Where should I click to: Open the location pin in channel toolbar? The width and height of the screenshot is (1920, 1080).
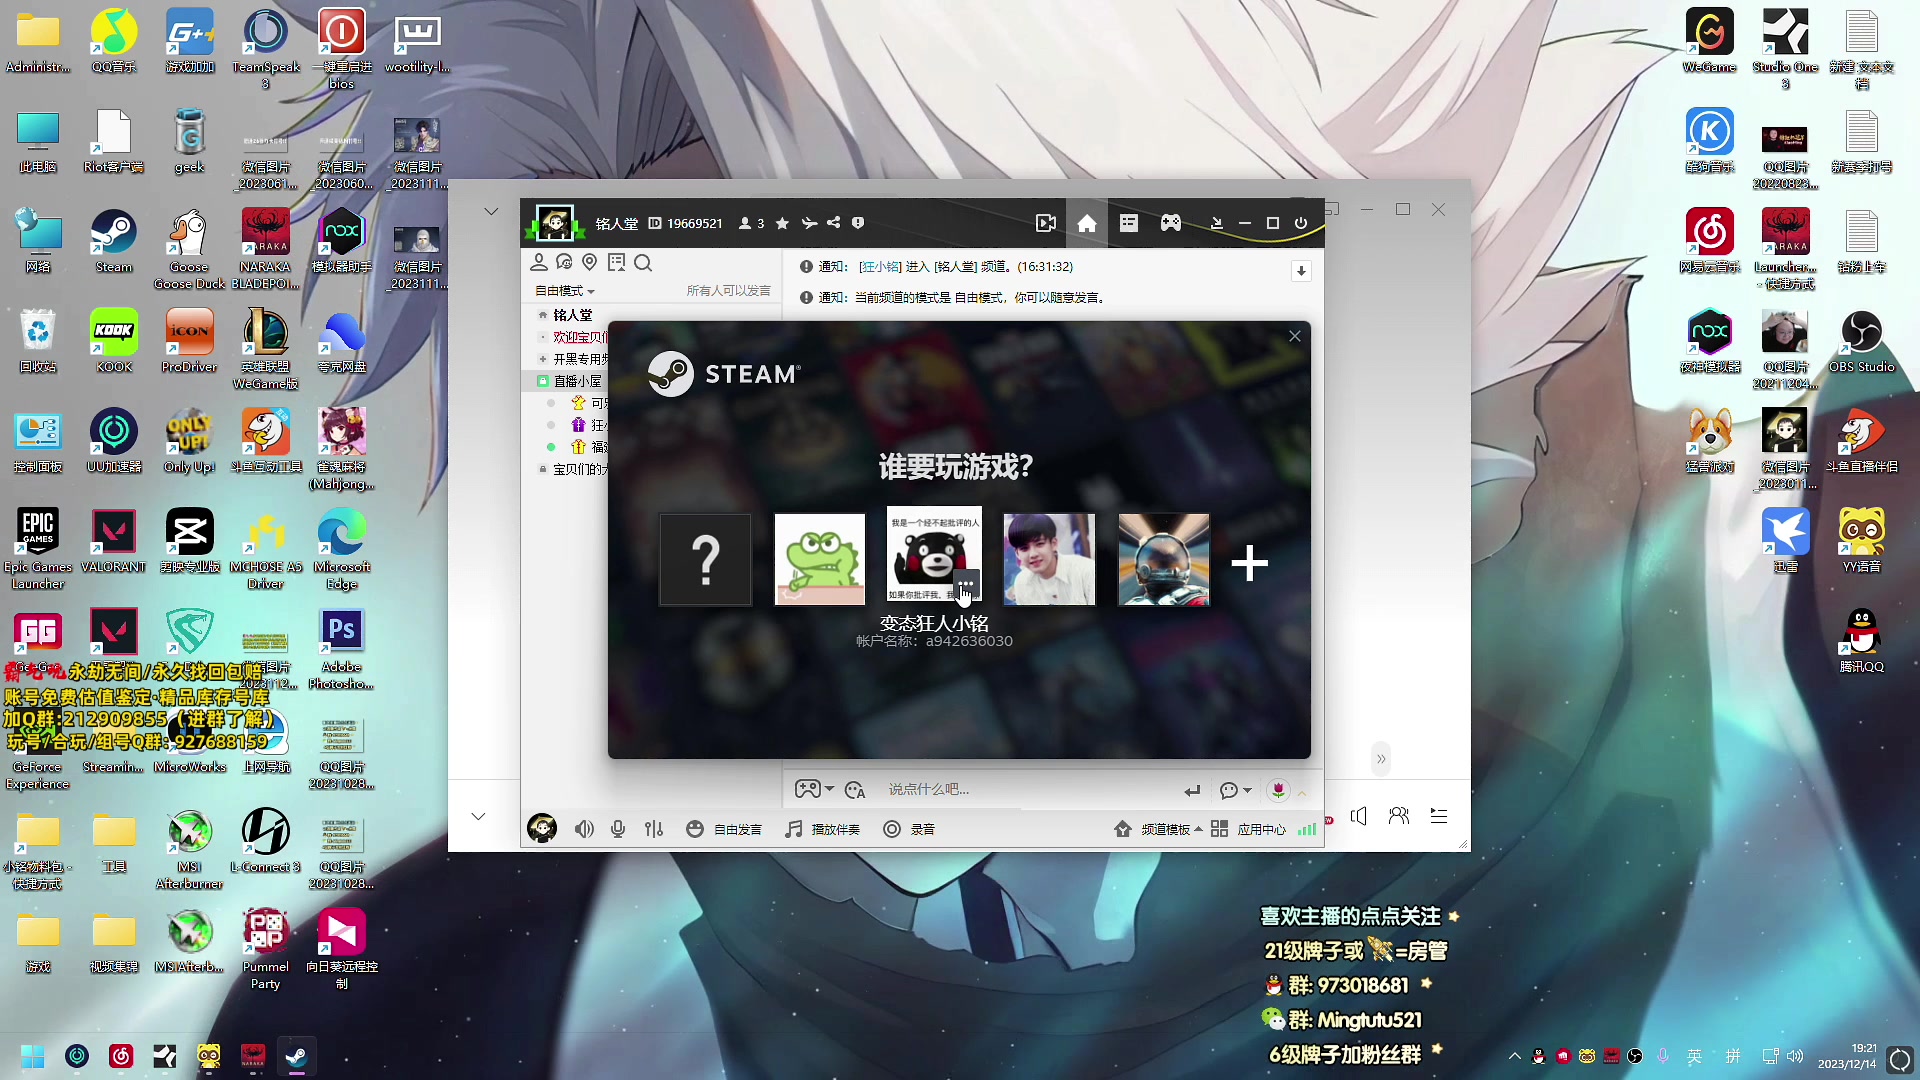coord(590,263)
